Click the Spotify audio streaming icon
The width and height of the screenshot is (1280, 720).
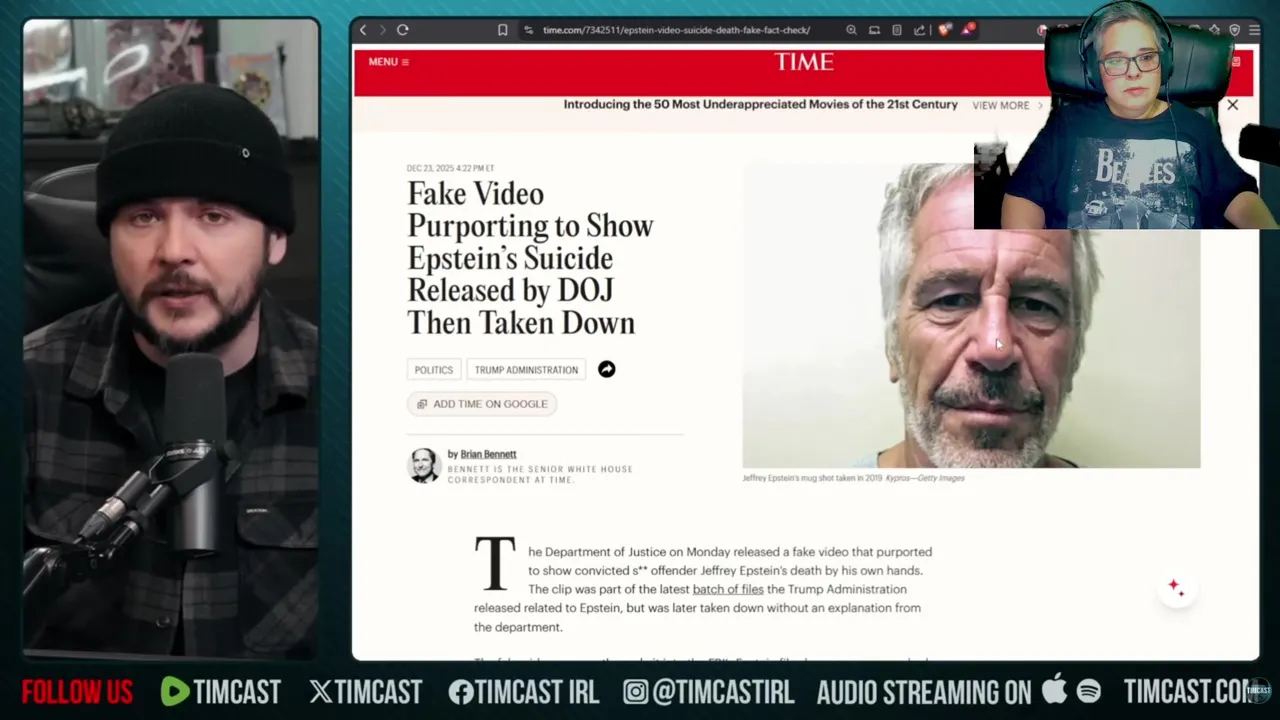click(1089, 692)
